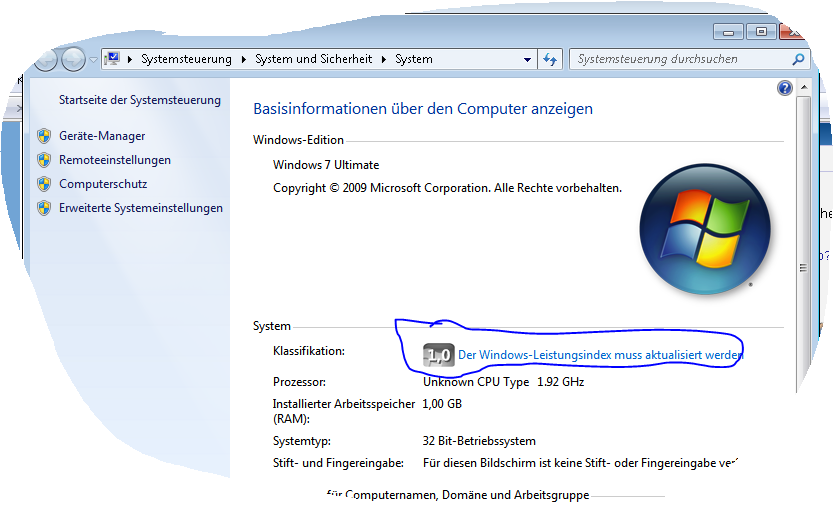The height and width of the screenshot is (511, 833).
Task: Click the search magnifier icon
Action: (x=798, y=59)
